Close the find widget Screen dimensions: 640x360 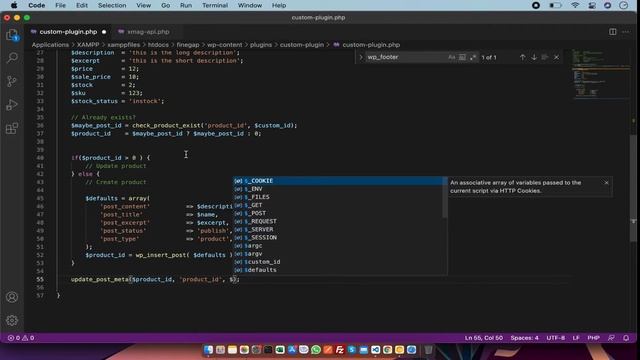pos(556,57)
